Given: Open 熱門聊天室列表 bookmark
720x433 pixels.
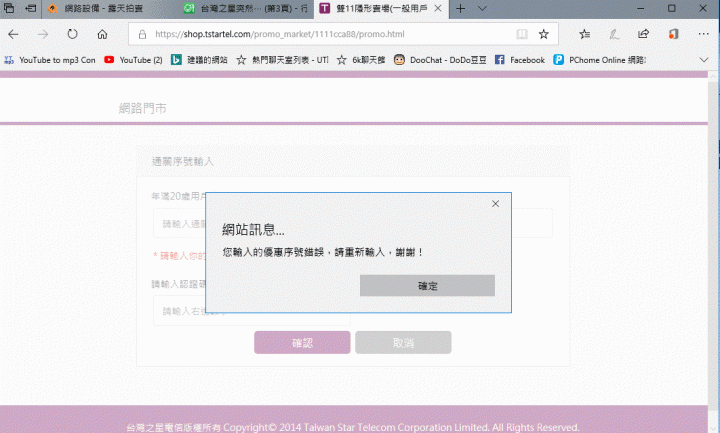Looking at the screenshot, I should point(282,60).
